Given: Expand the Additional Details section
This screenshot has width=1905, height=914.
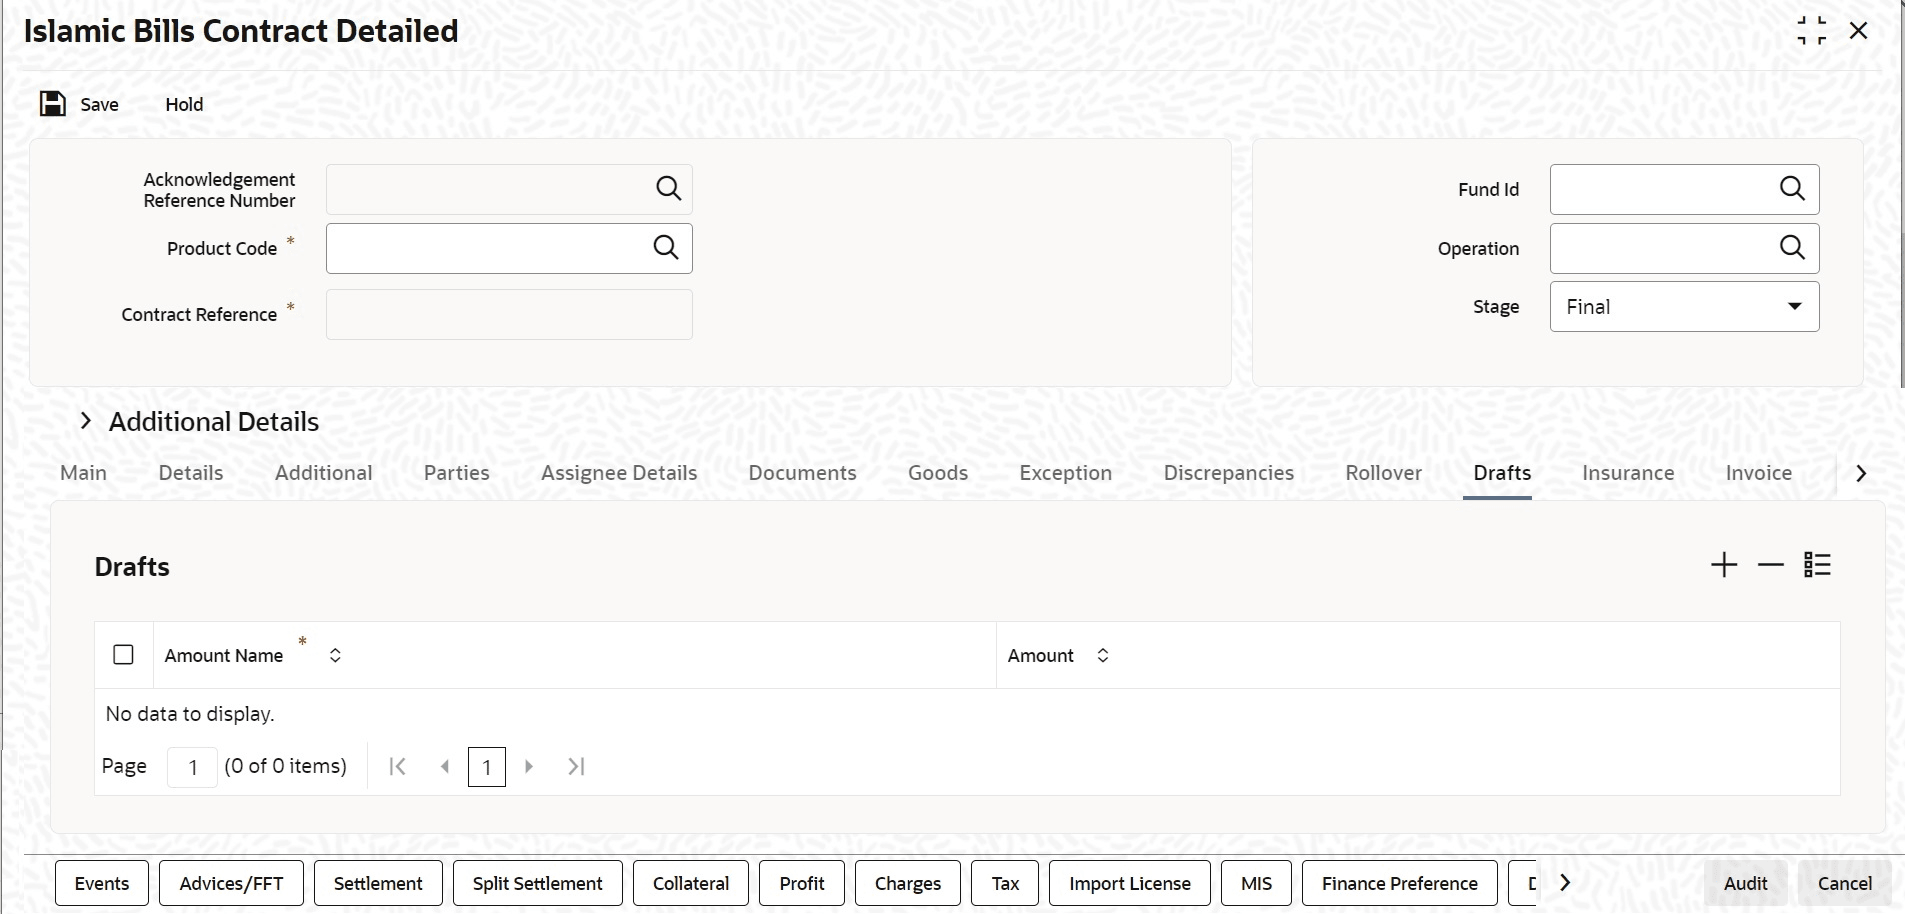Looking at the screenshot, I should click(86, 421).
